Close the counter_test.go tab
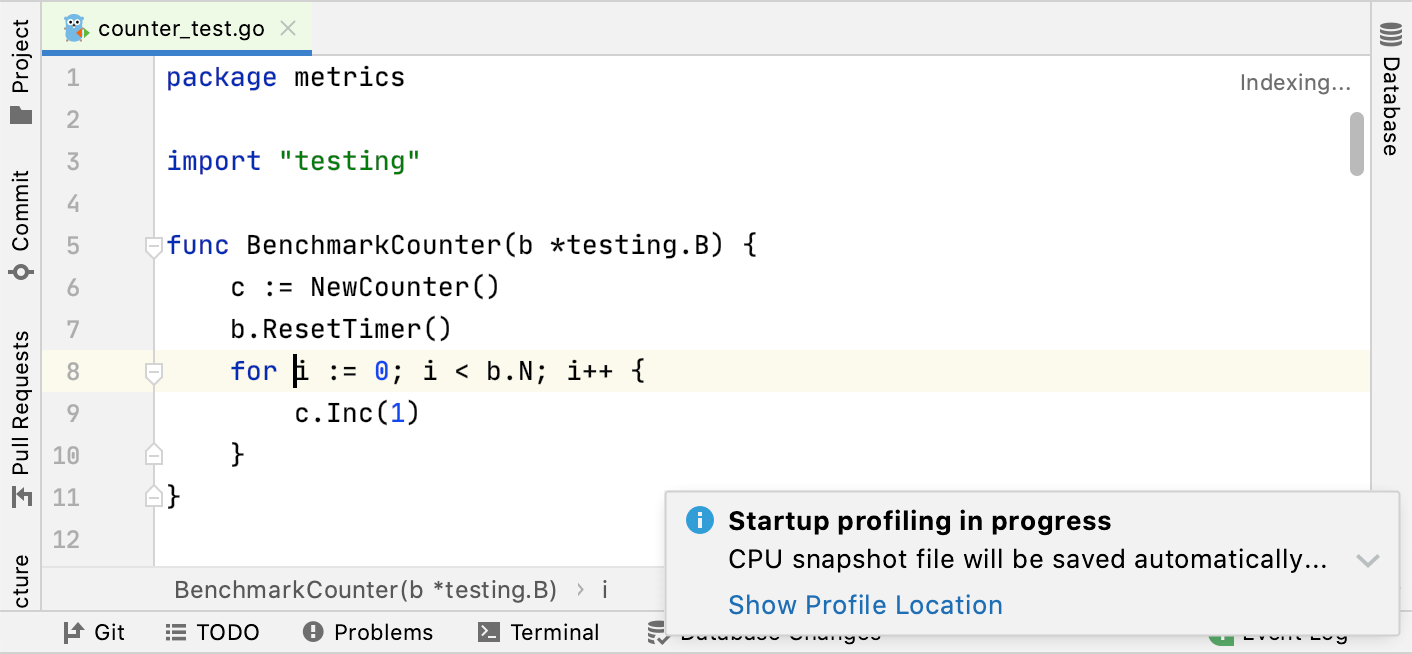This screenshot has height=654, width=1412. coord(288,29)
